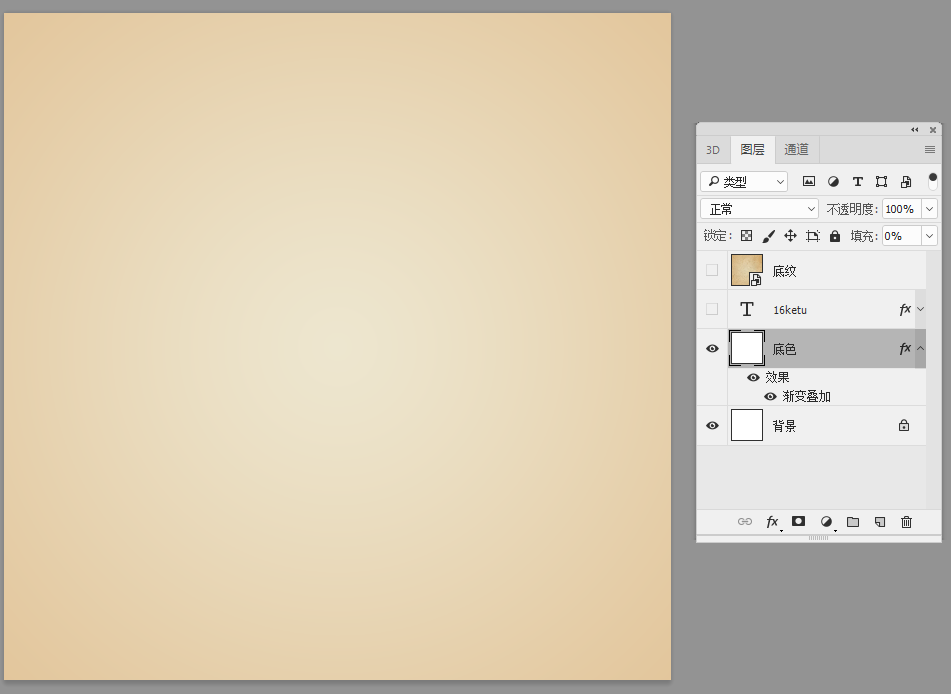
Task: Filter layers by shape icon
Action: click(881, 181)
